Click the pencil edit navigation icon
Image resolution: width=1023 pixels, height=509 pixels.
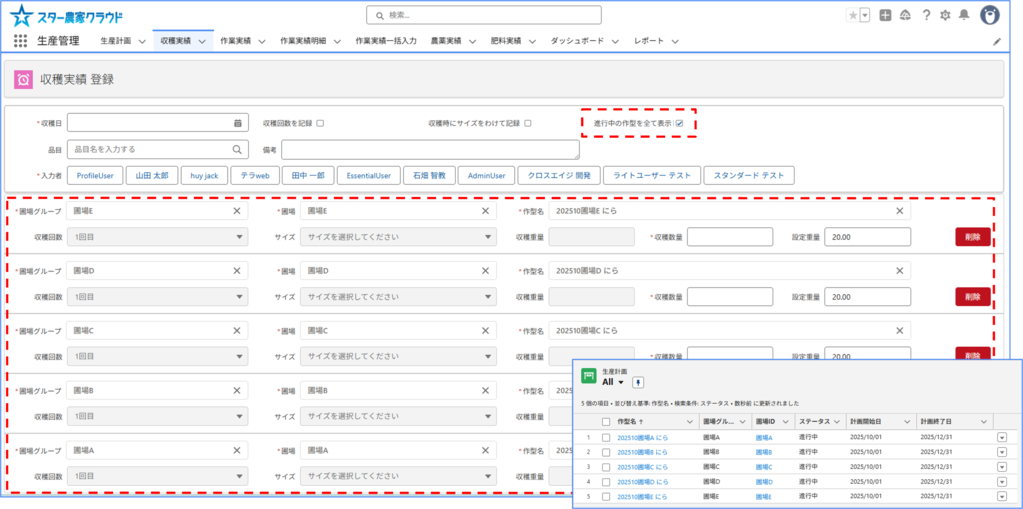point(996,42)
